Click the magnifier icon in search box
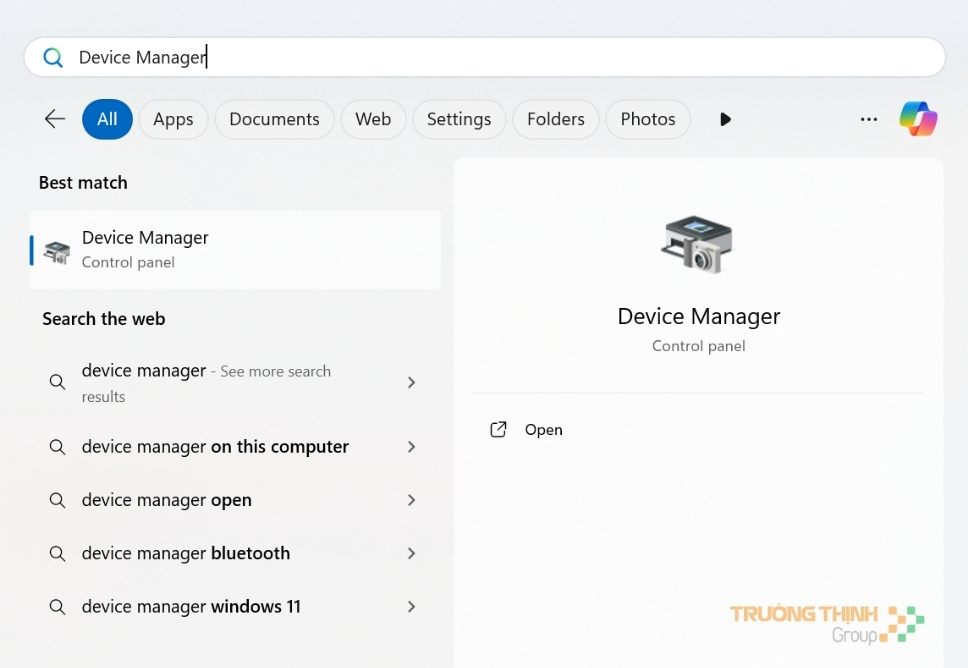The width and height of the screenshot is (968, 668). coord(53,58)
